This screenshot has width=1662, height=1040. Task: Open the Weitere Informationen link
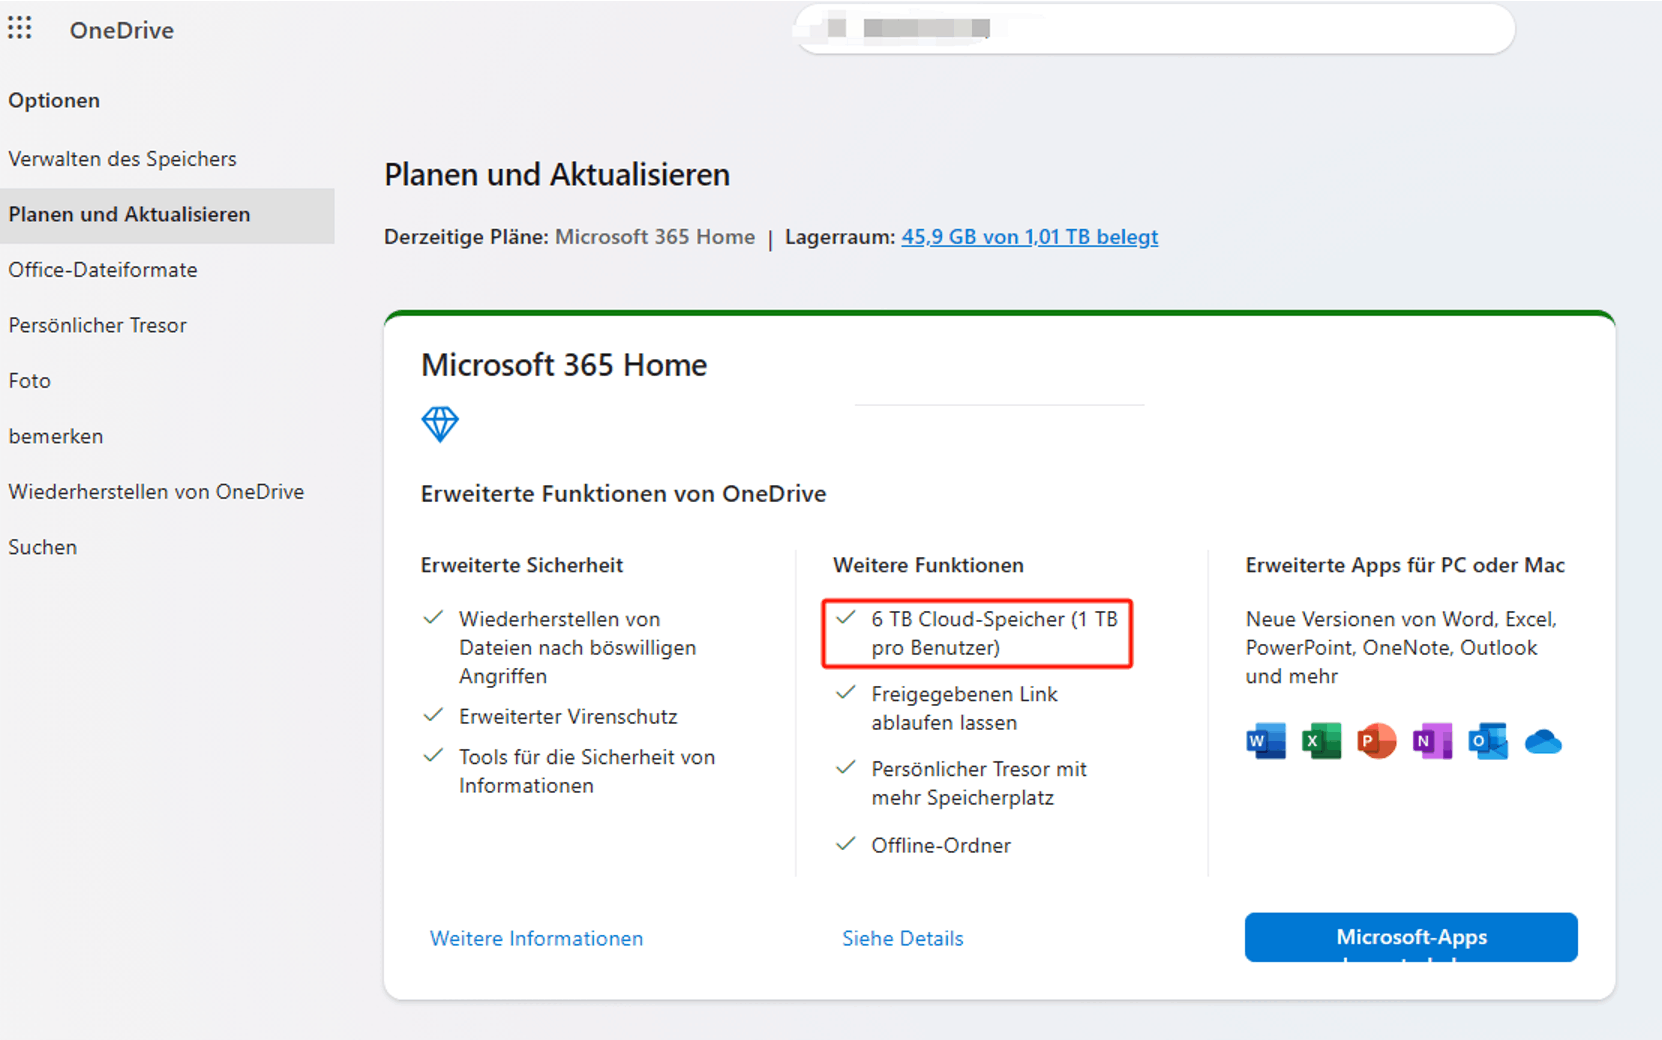[x=536, y=938]
